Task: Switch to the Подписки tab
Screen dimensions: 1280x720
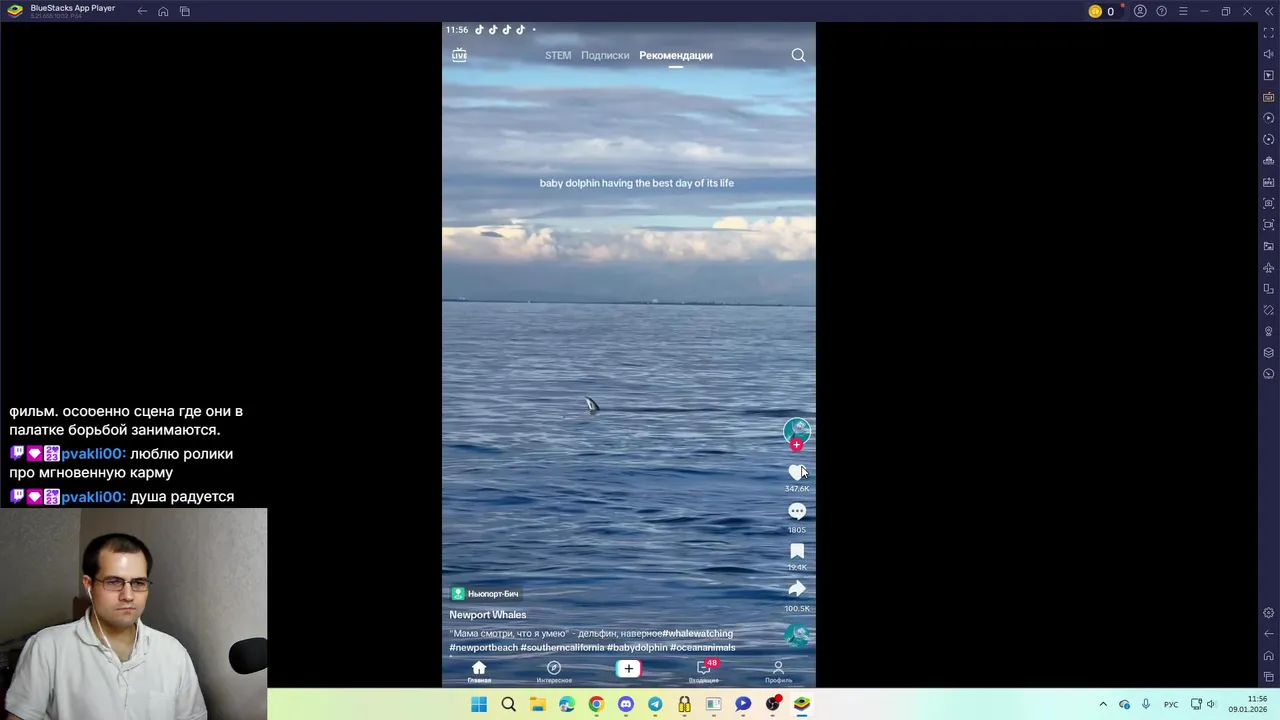Action: (x=605, y=56)
